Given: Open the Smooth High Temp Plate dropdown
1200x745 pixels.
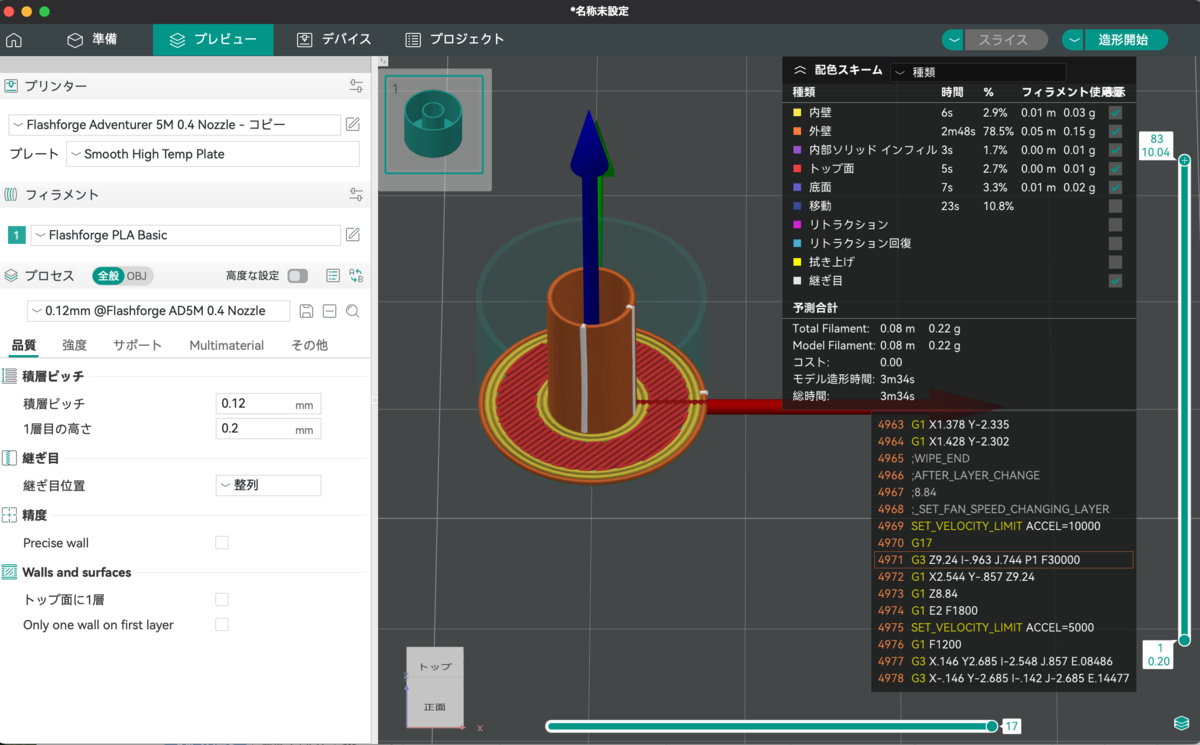Looking at the screenshot, I should pos(213,154).
